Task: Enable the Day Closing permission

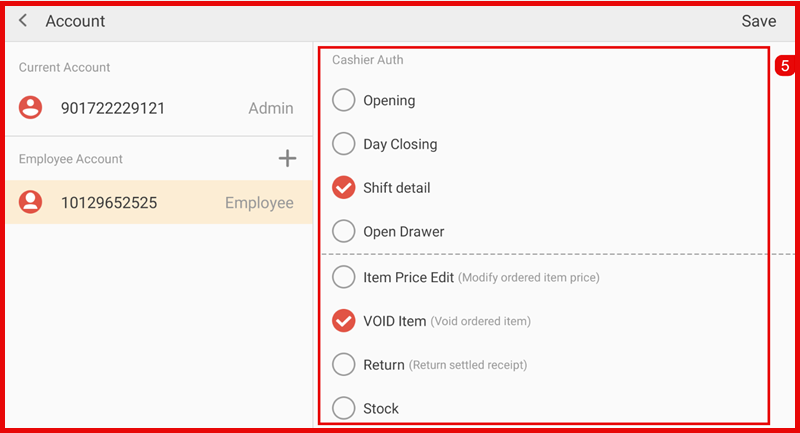Action: click(344, 144)
